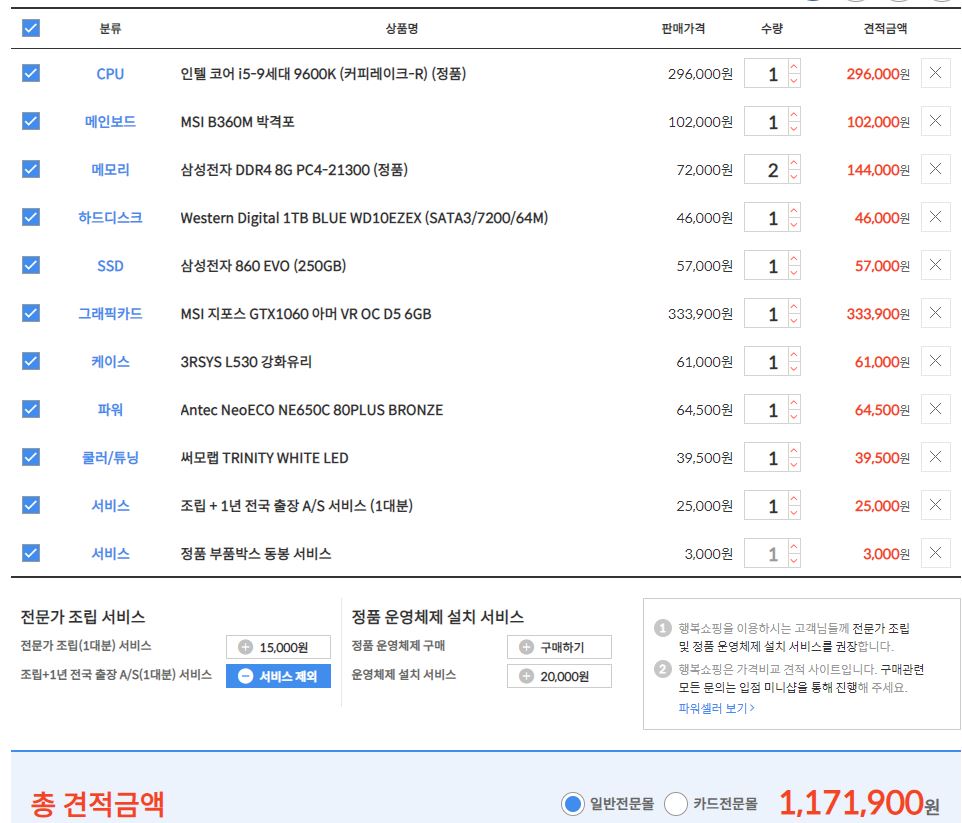Open the CPU category link
962x823 pixels.
[x=110, y=74]
